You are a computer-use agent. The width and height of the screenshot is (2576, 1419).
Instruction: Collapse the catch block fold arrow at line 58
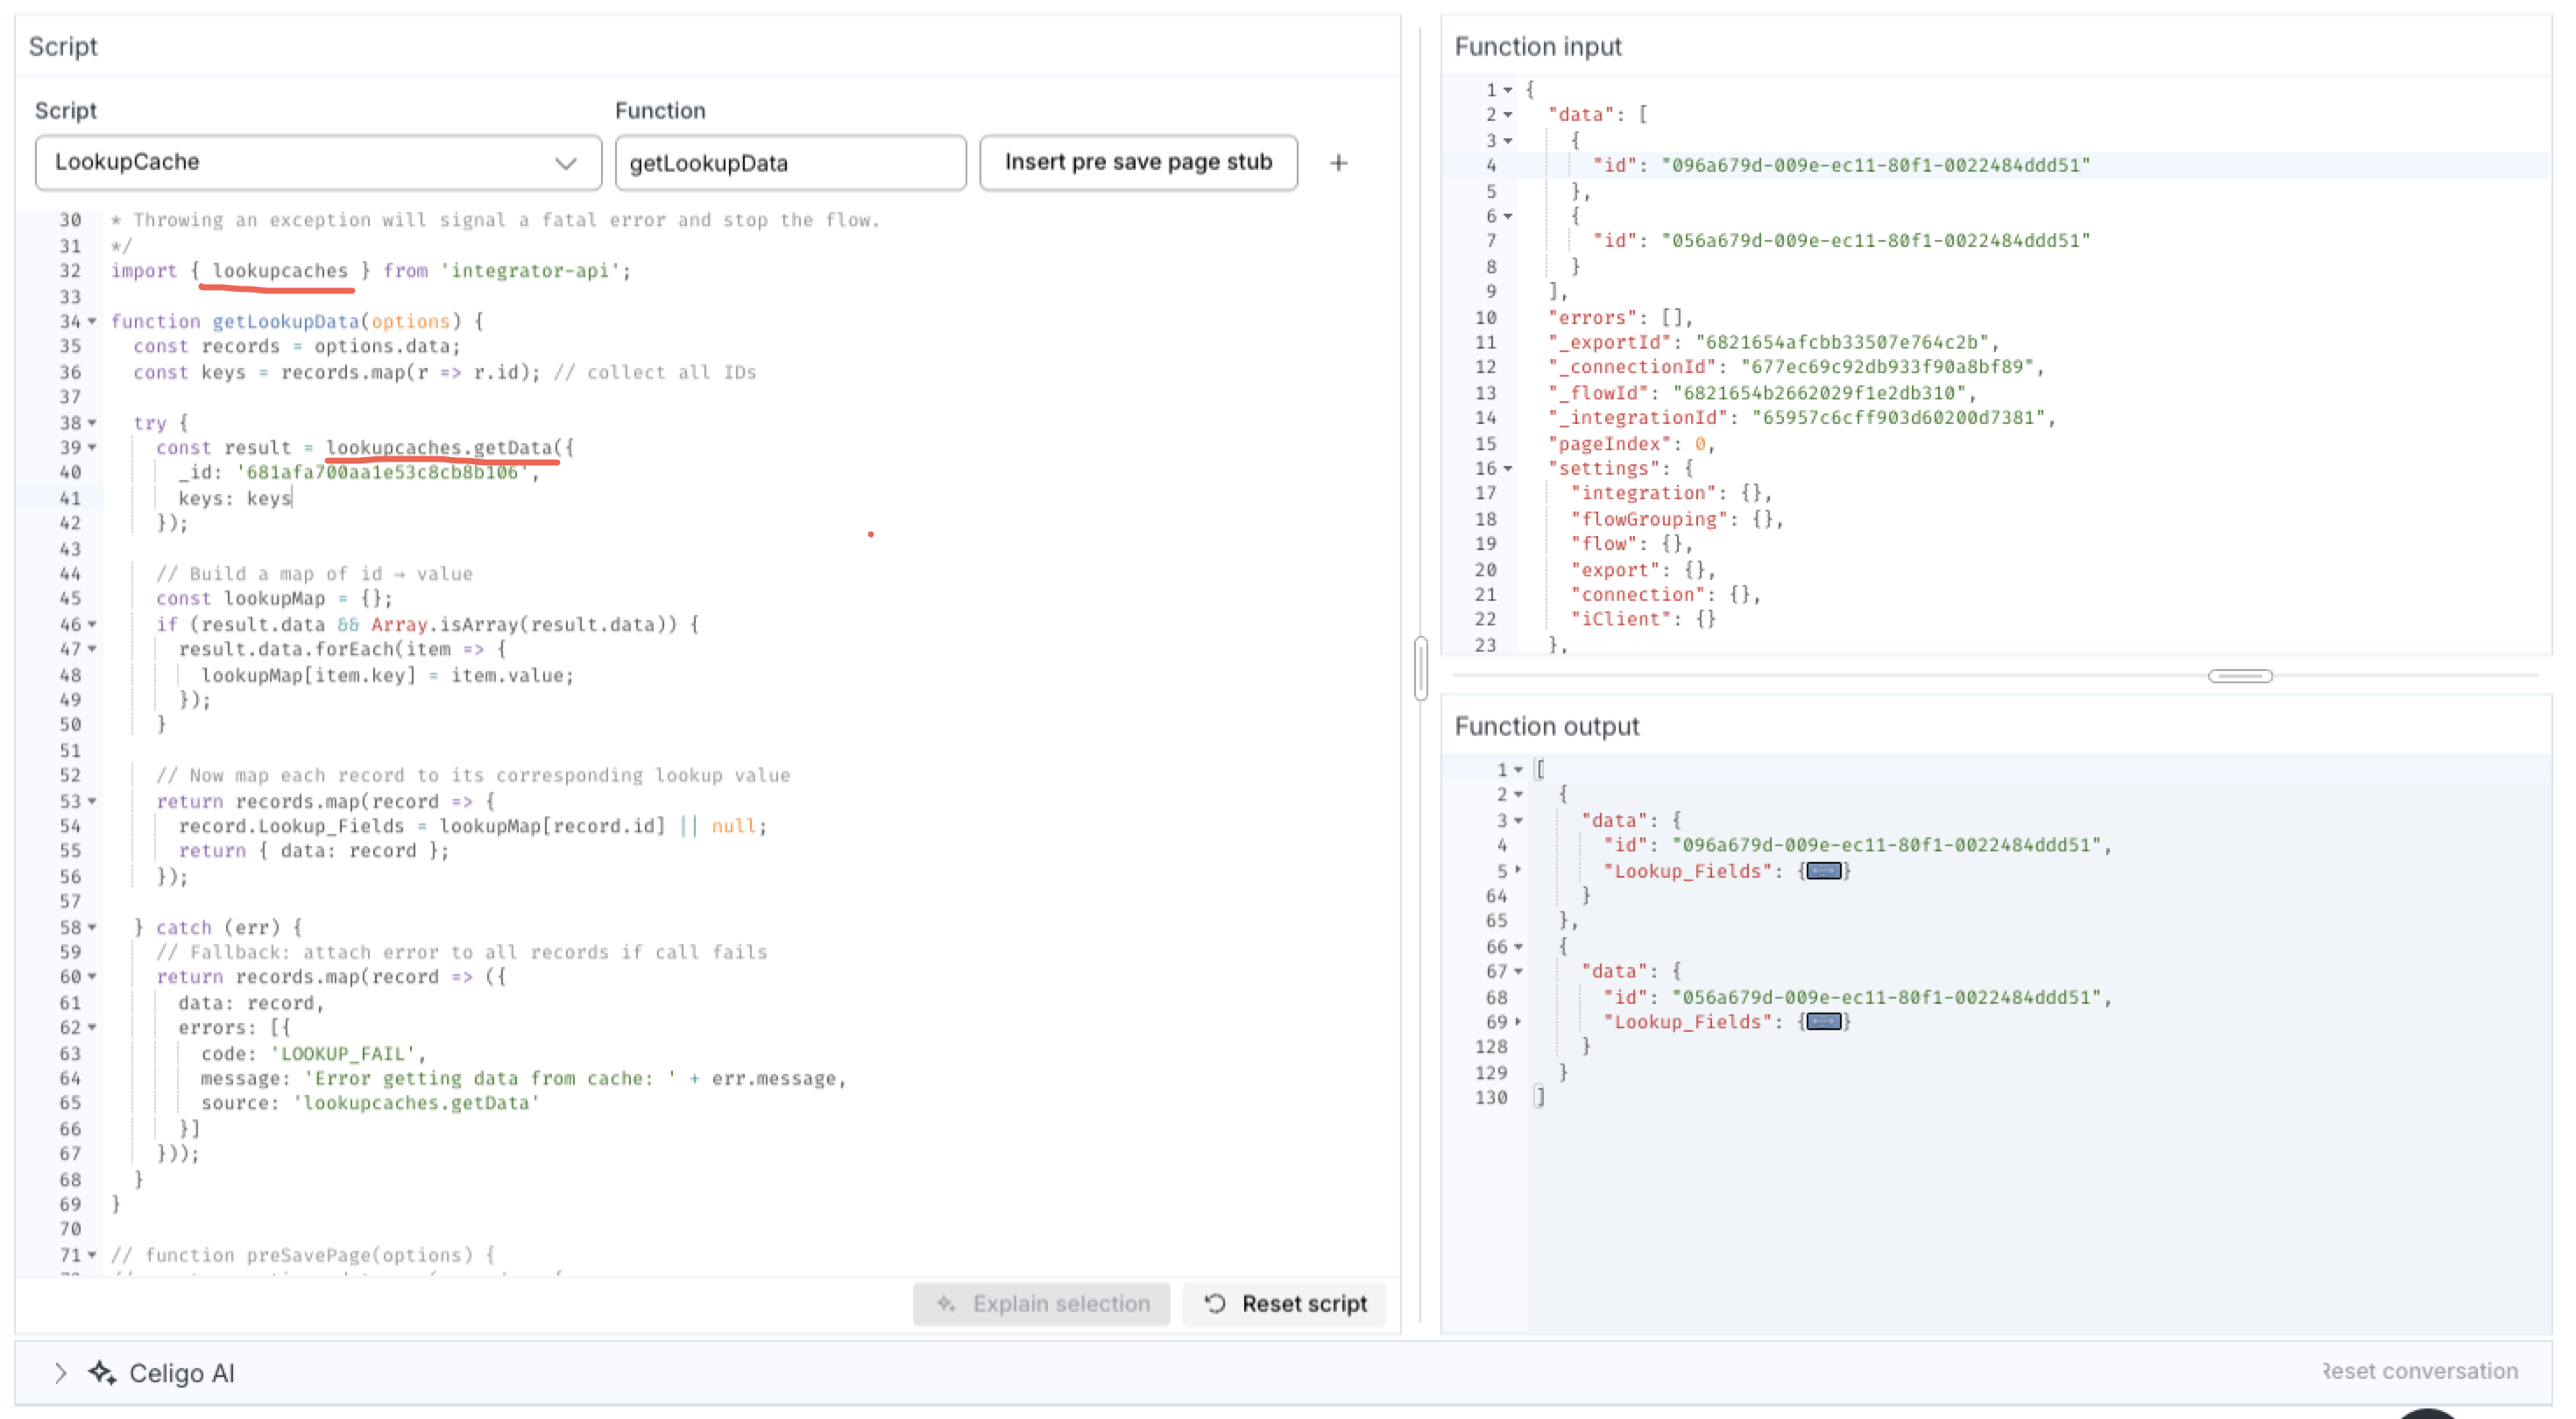pos(92,928)
